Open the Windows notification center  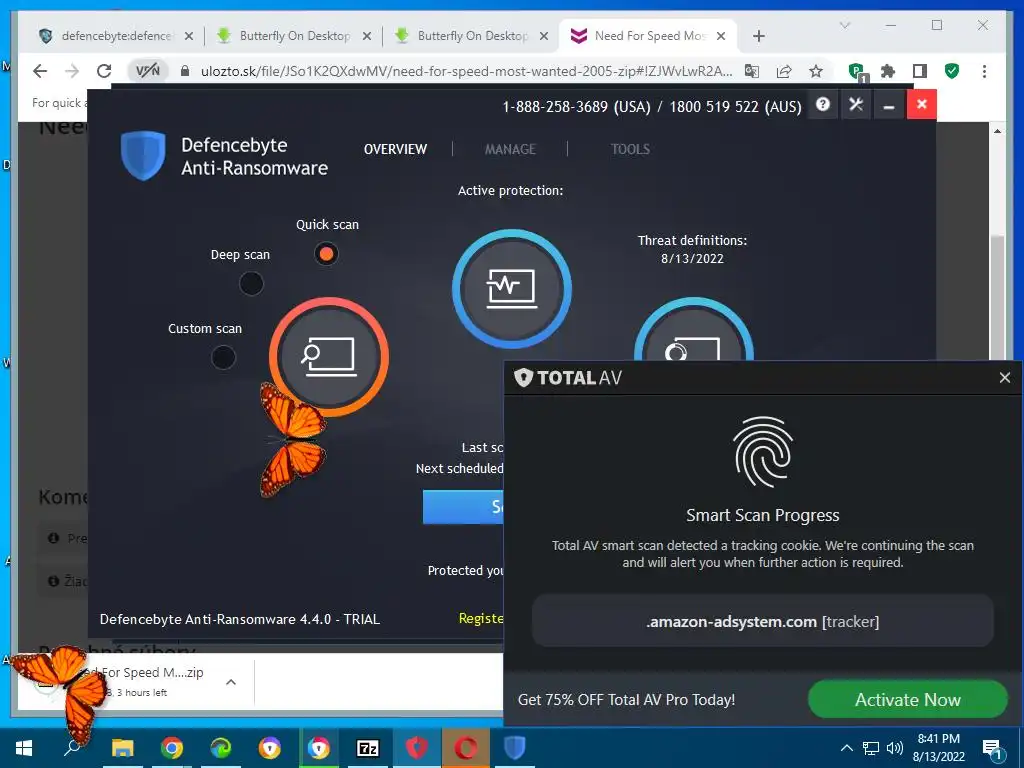point(992,748)
